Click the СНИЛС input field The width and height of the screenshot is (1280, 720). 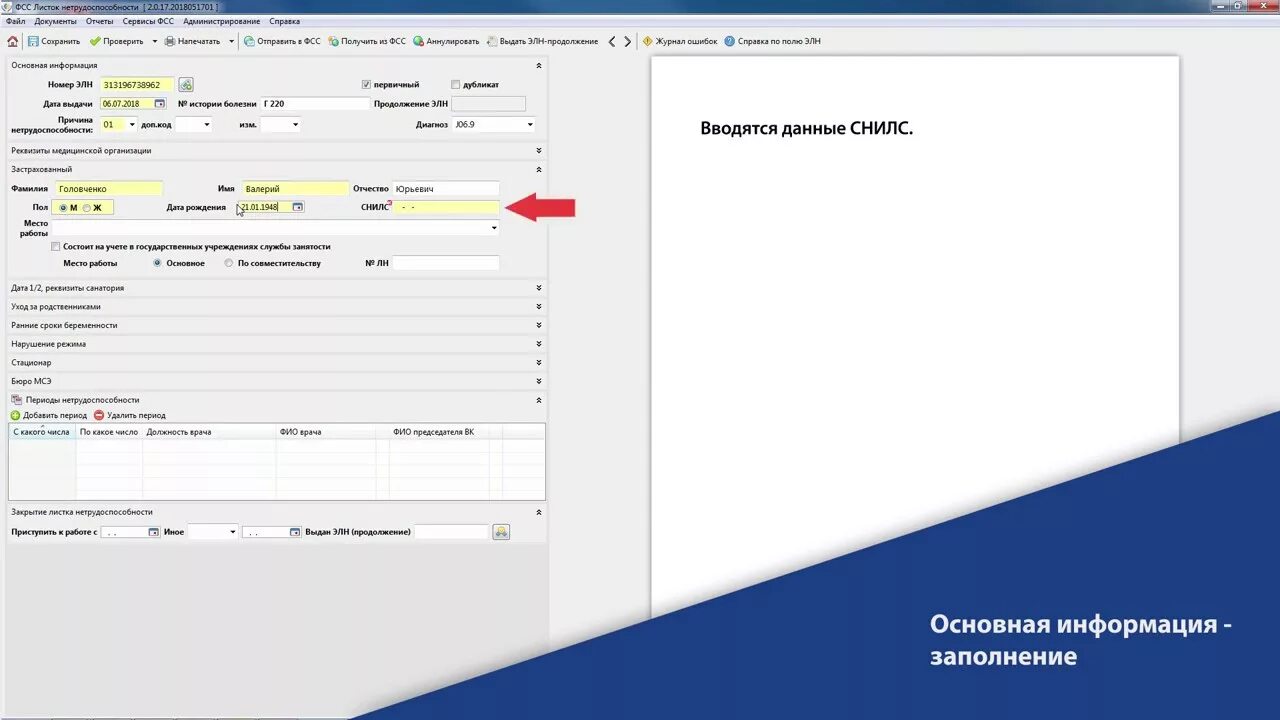(445, 207)
